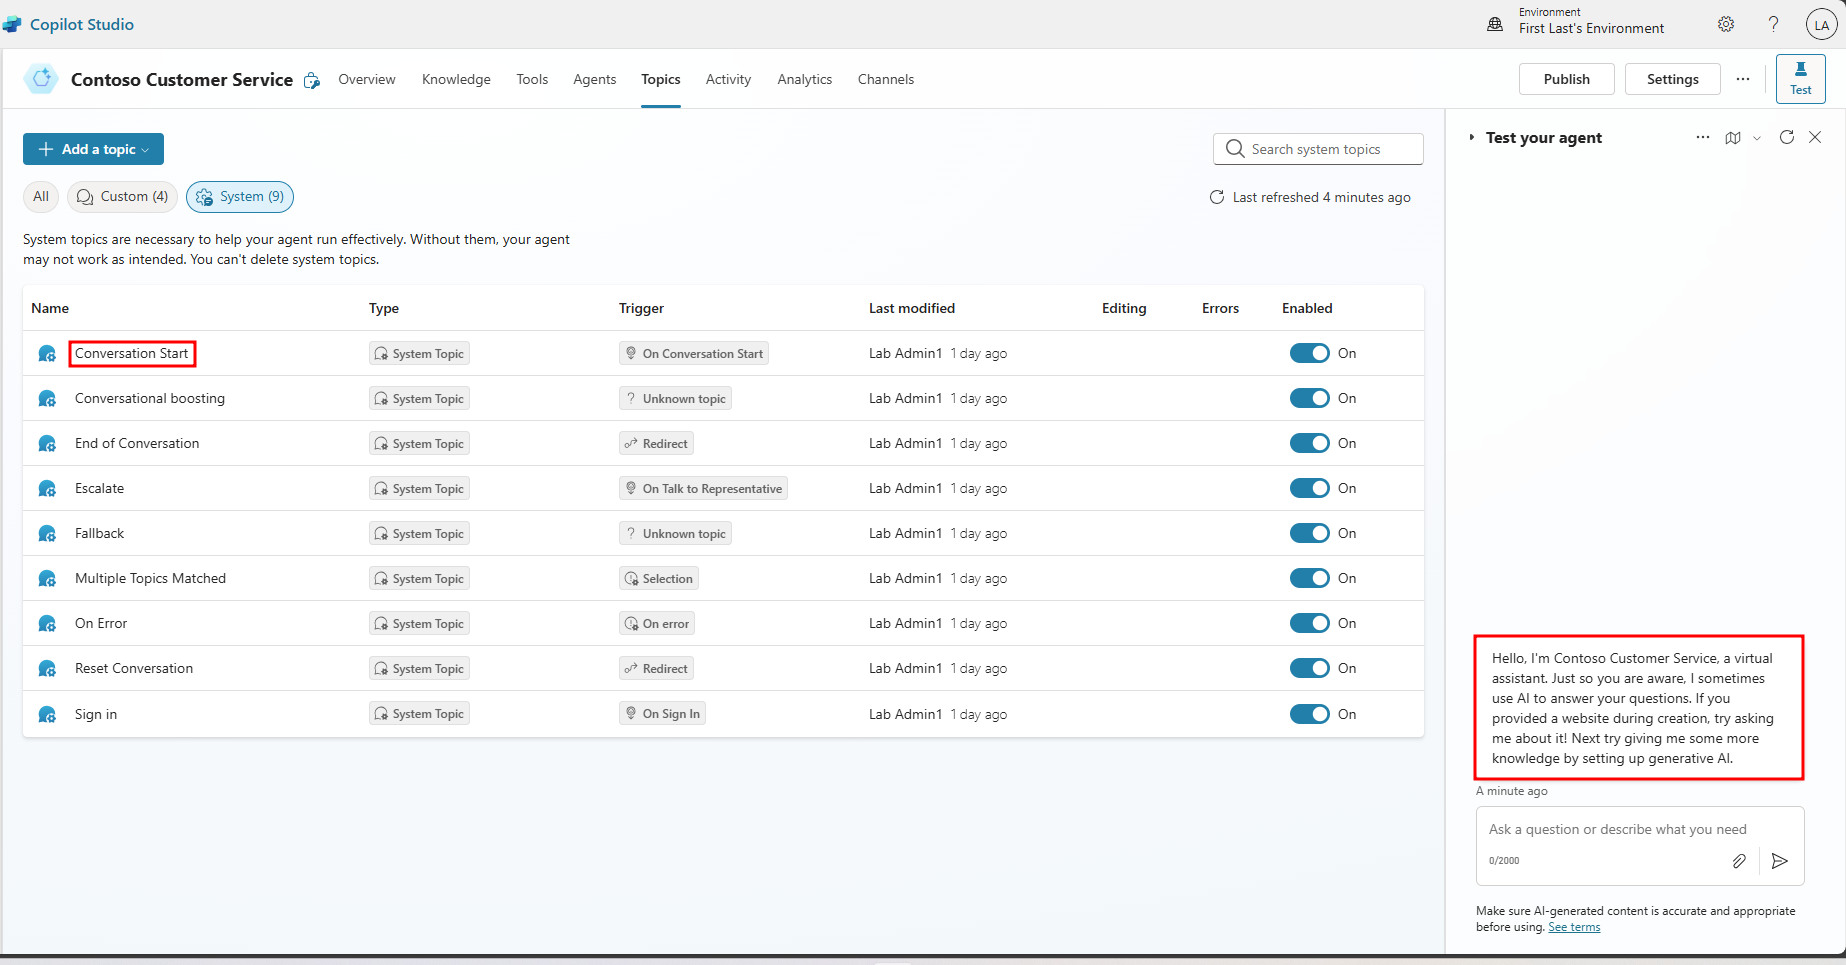The height and width of the screenshot is (965, 1846).
Task: Click the Search system topics field
Action: pyautogui.click(x=1318, y=149)
